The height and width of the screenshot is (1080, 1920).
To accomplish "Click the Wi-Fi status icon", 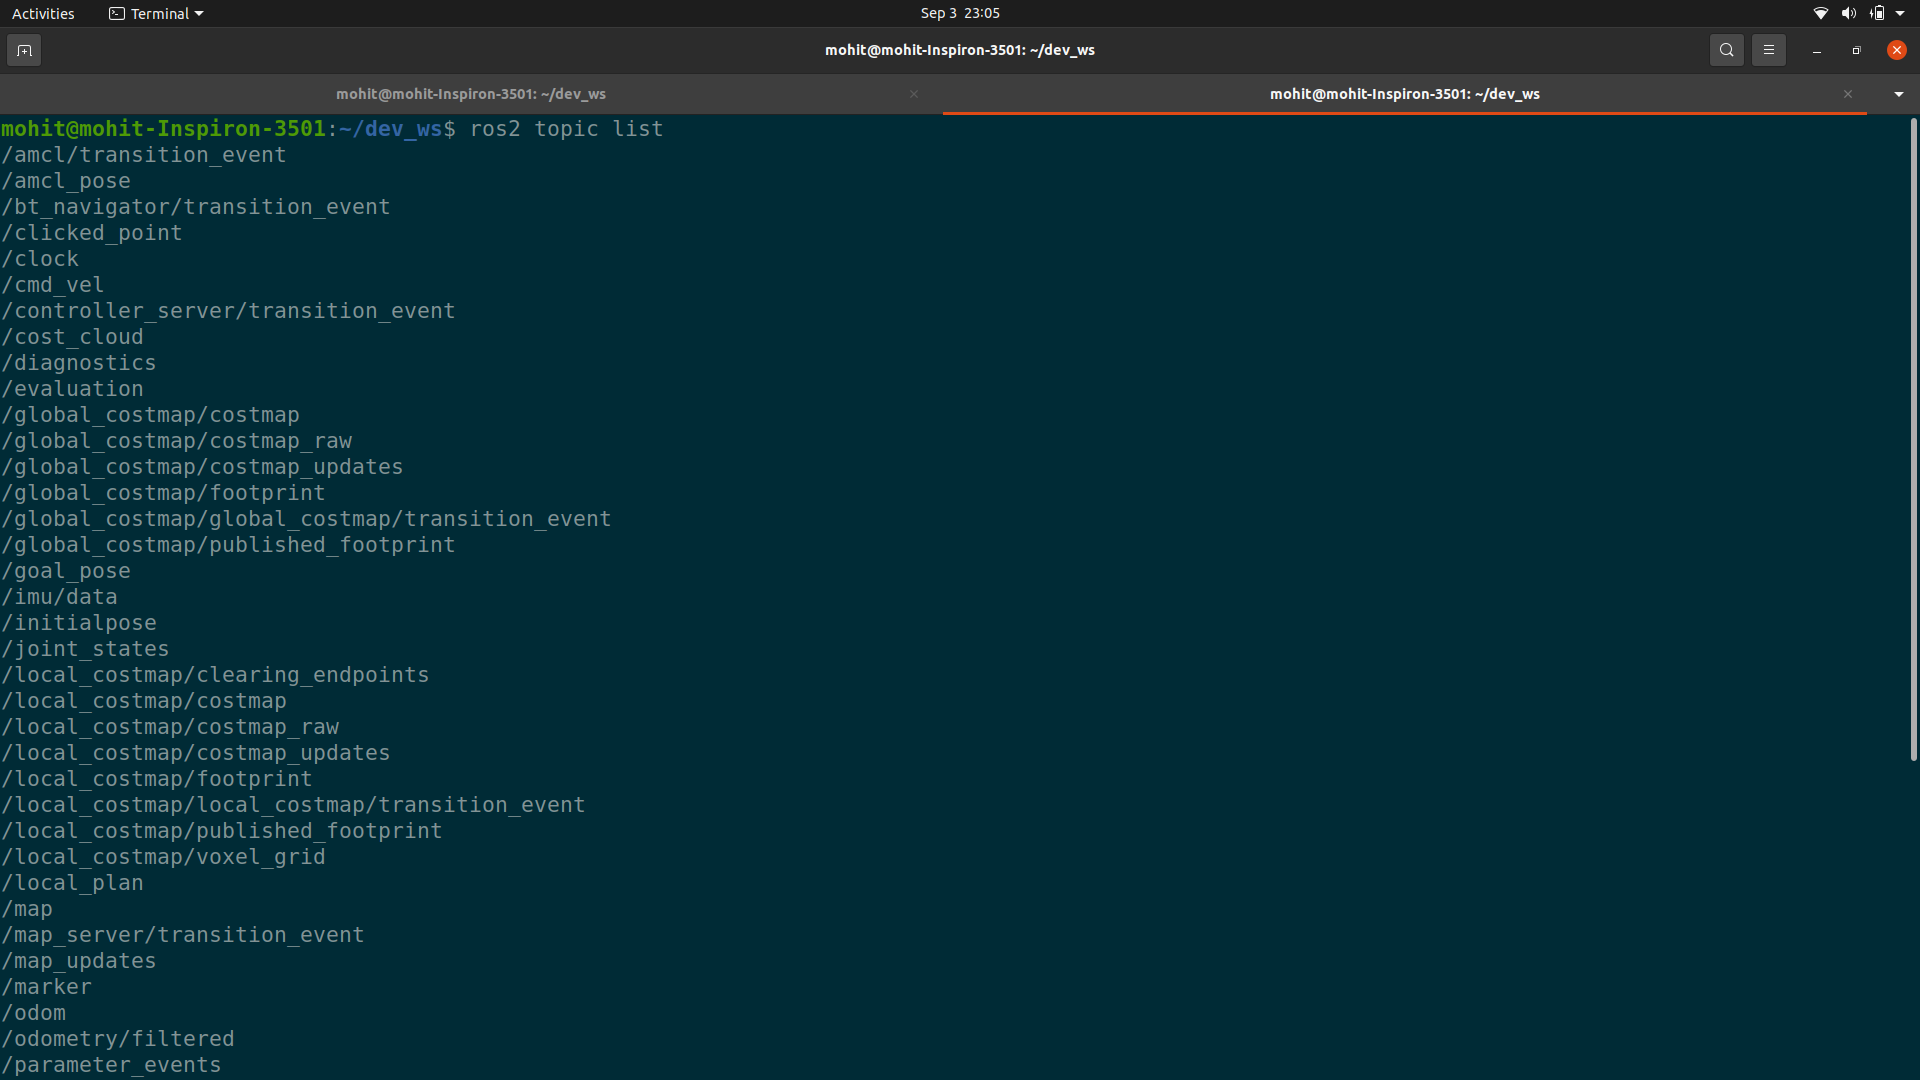I will [1820, 13].
